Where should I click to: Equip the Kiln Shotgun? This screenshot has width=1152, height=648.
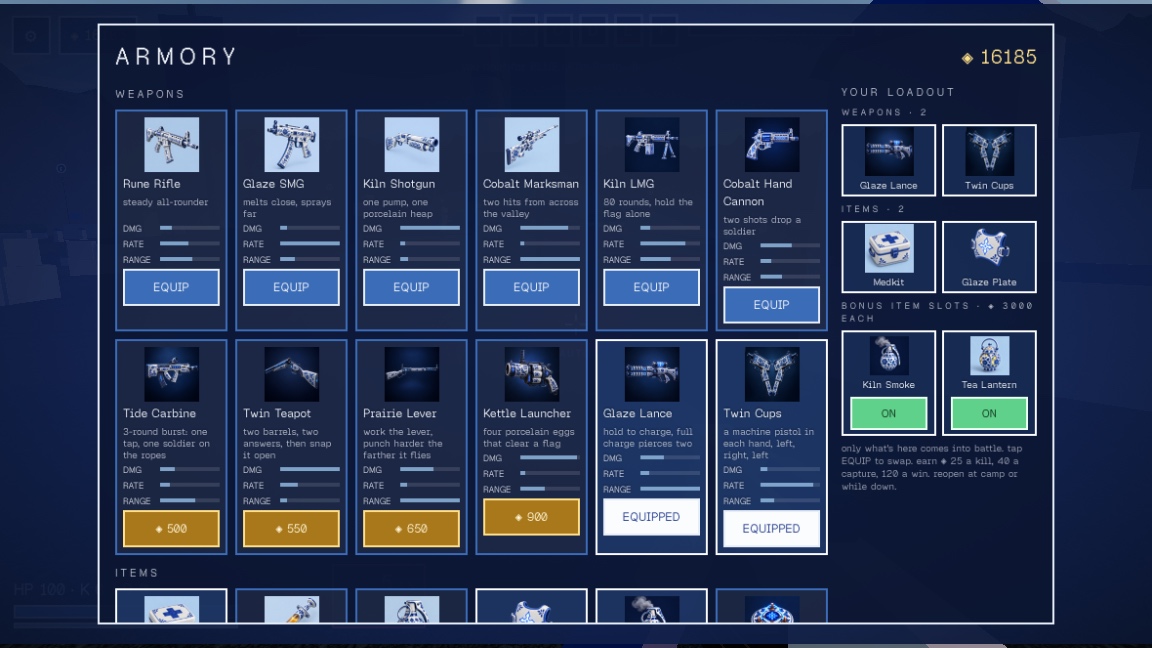(x=411, y=287)
